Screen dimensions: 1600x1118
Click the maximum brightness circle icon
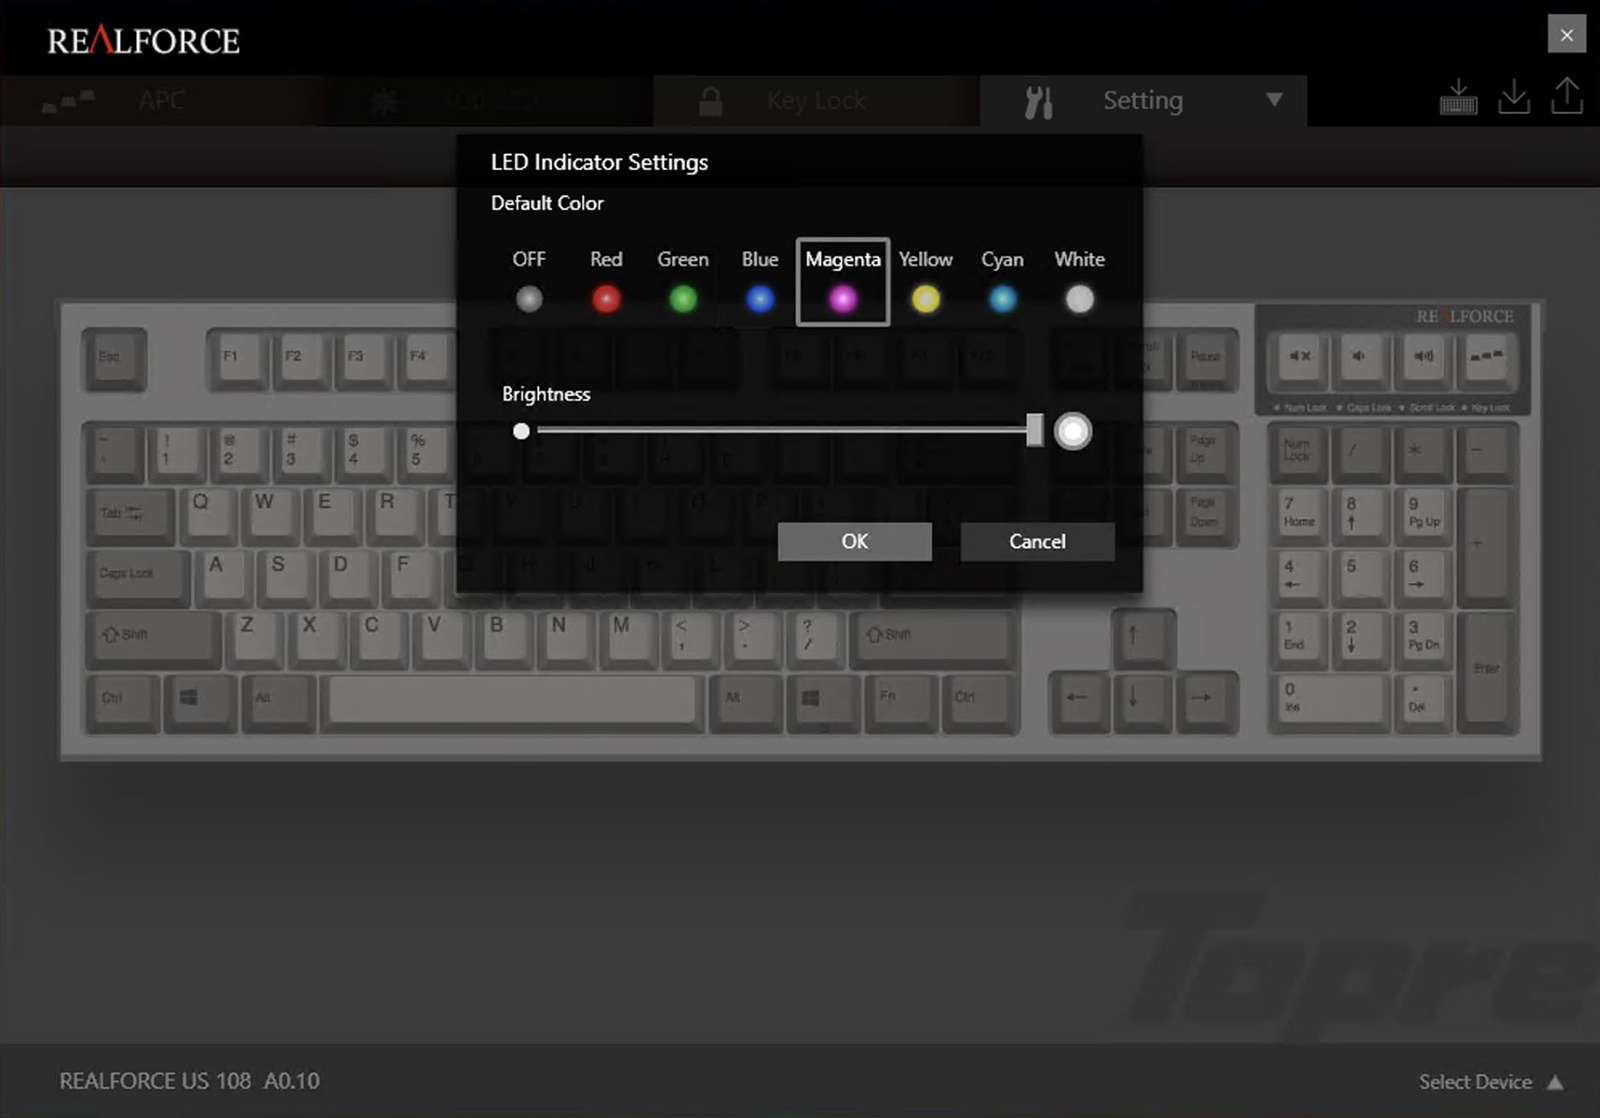click(x=1073, y=431)
